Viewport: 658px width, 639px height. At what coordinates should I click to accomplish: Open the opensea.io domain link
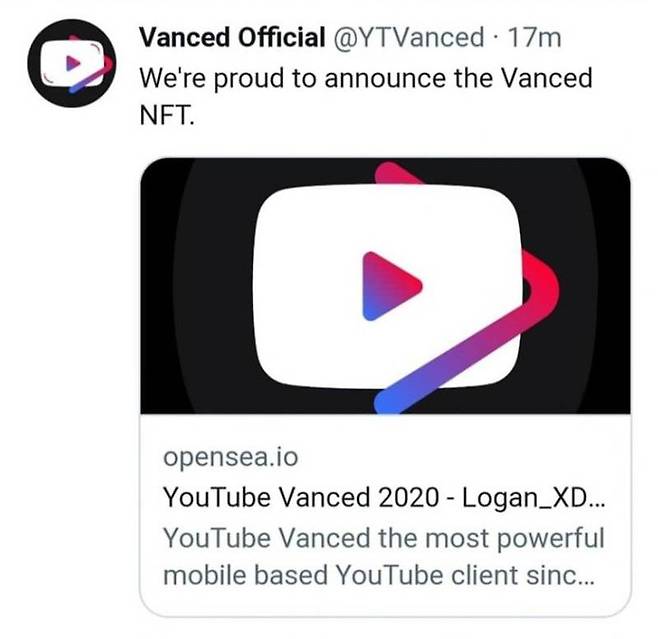tap(230, 459)
